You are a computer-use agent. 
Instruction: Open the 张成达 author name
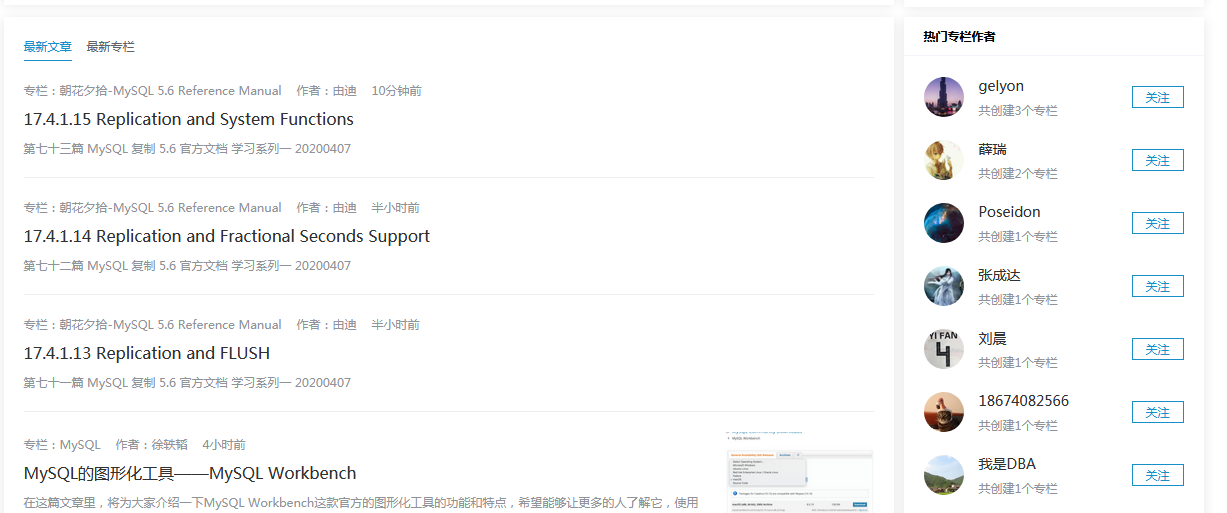point(999,275)
